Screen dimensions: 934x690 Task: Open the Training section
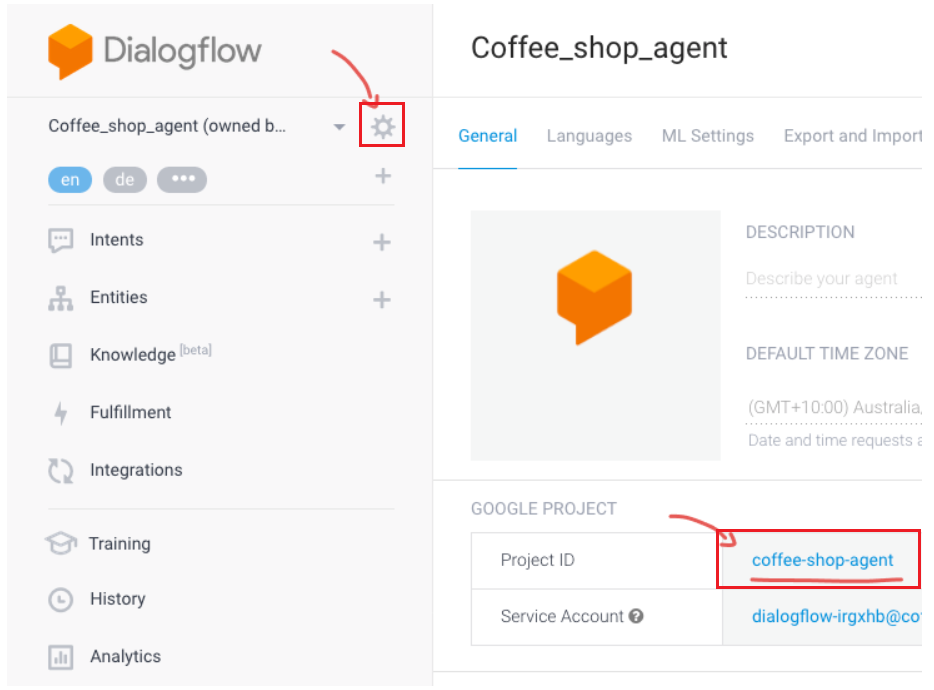pos(99,543)
